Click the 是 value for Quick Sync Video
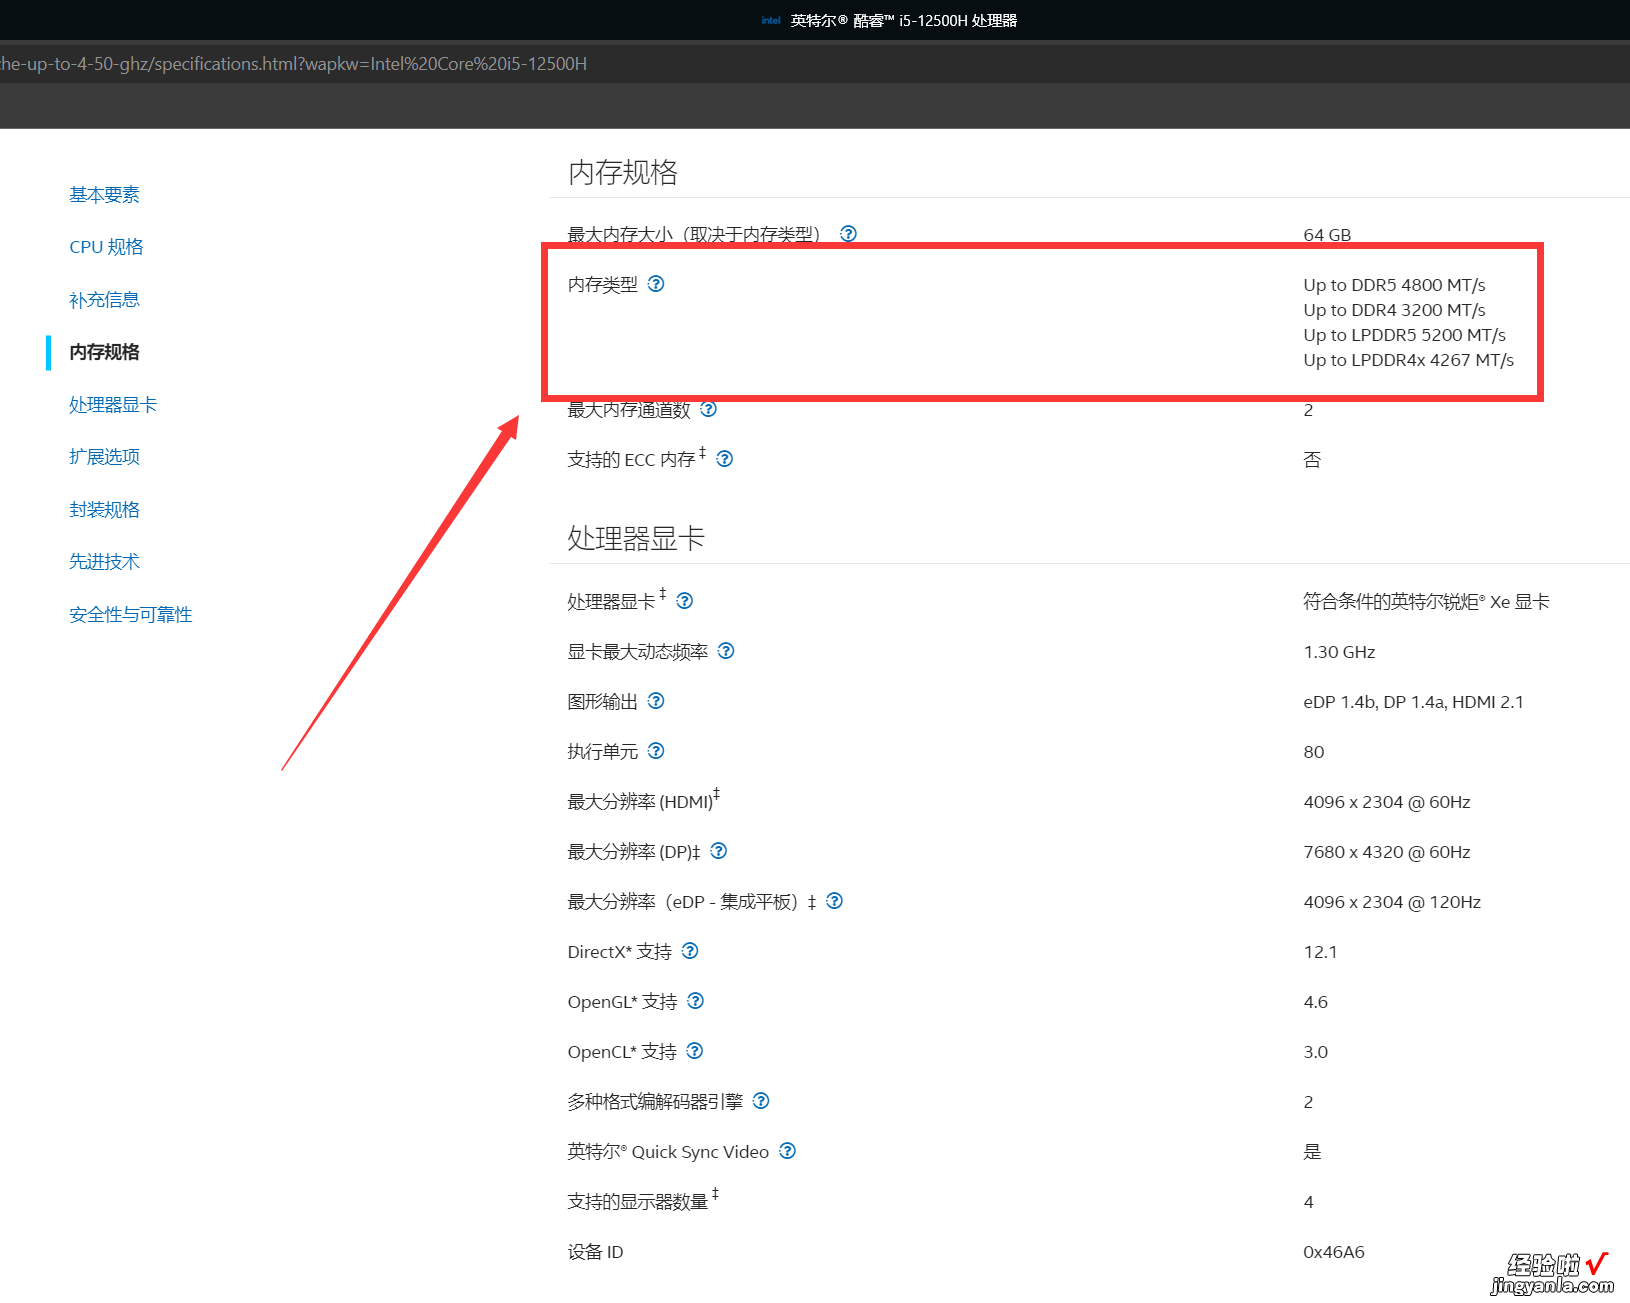1630x1303 pixels. tap(1312, 1152)
